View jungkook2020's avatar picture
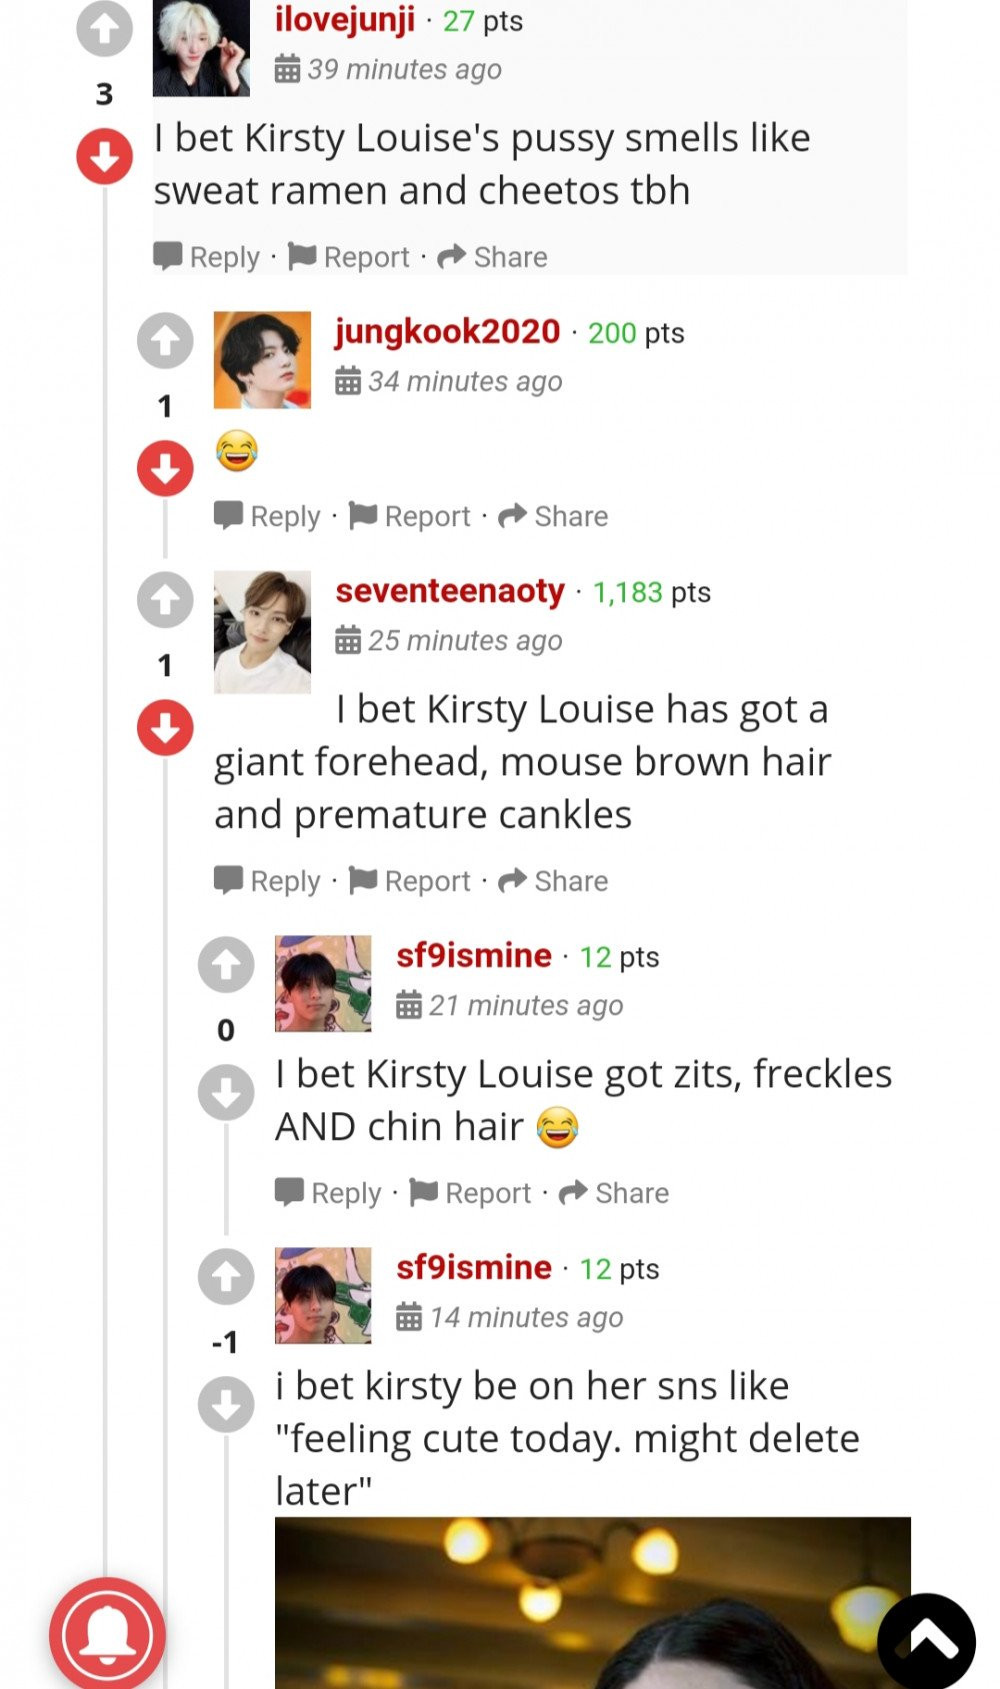Screen dimensions: 1000x1689 coord(262,360)
